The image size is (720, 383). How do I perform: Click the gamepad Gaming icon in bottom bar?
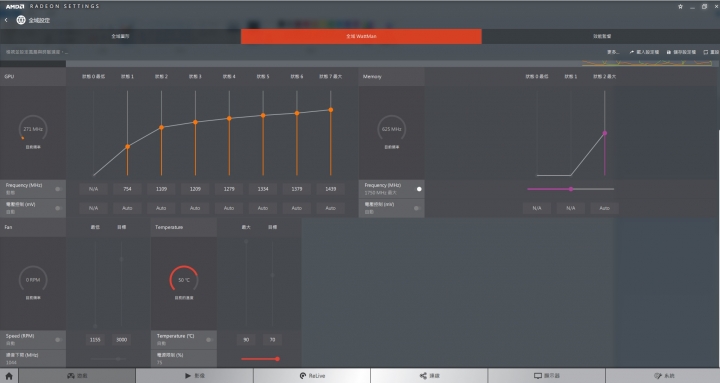point(71,376)
